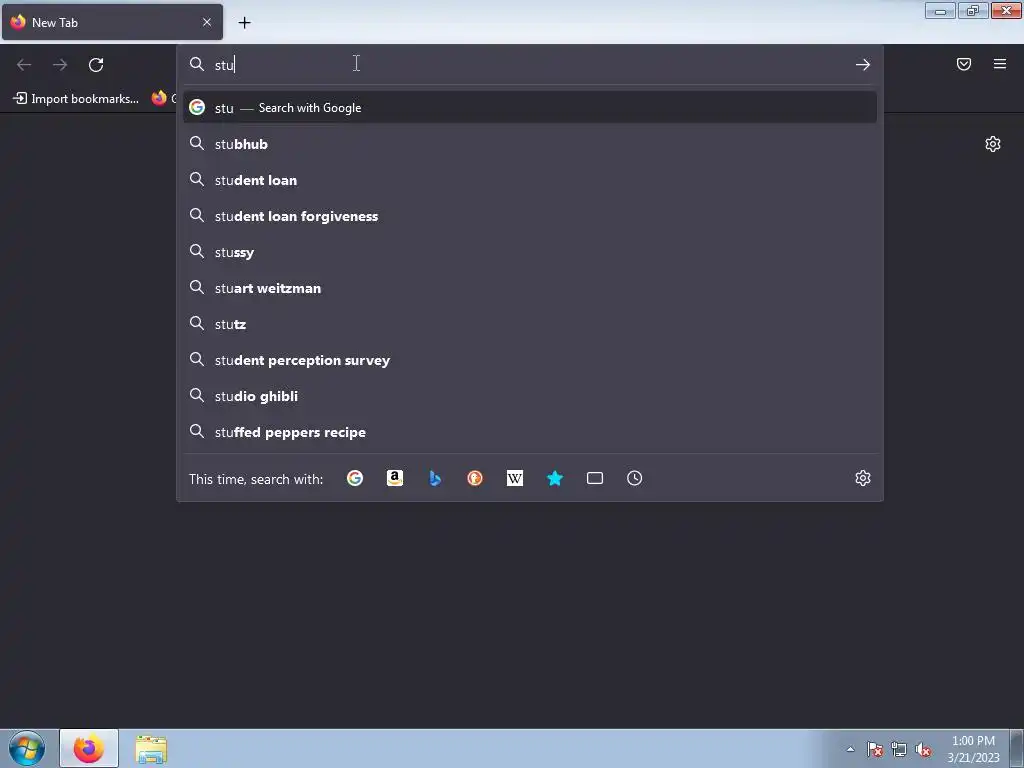Select student loan forgiveness suggestion
Image resolution: width=1024 pixels, height=768 pixels.
[x=530, y=216]
